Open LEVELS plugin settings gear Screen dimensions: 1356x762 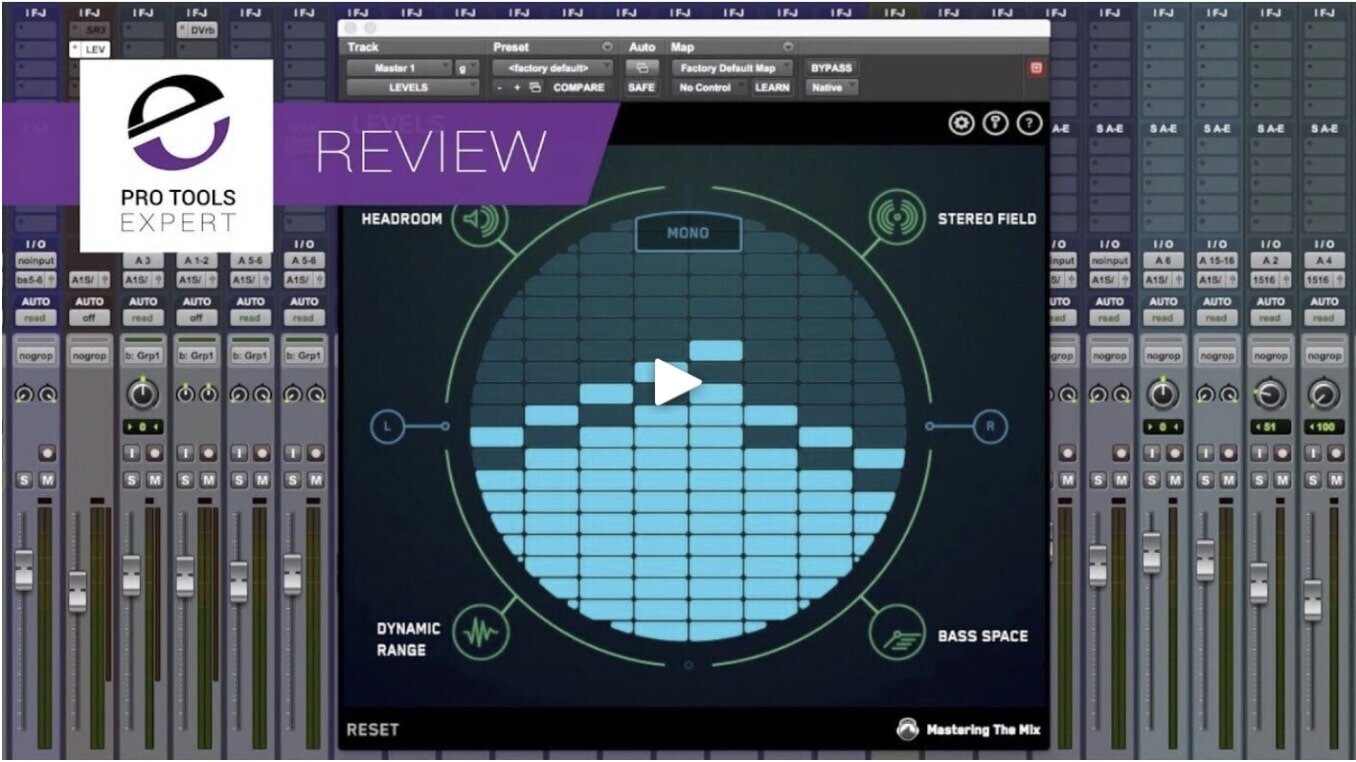[x=961, y=123]
